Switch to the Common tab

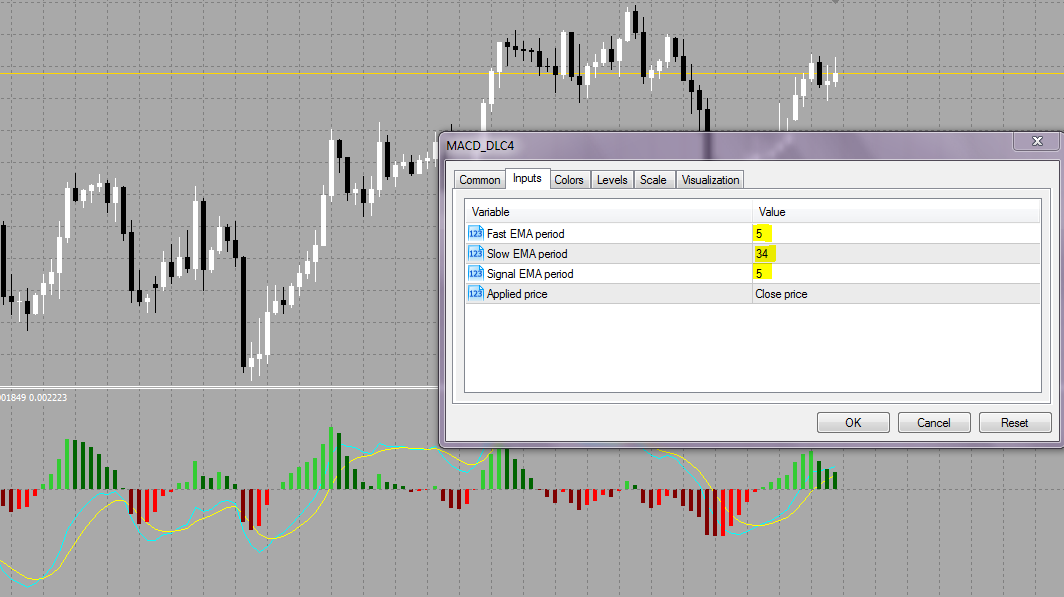point(479,180)
